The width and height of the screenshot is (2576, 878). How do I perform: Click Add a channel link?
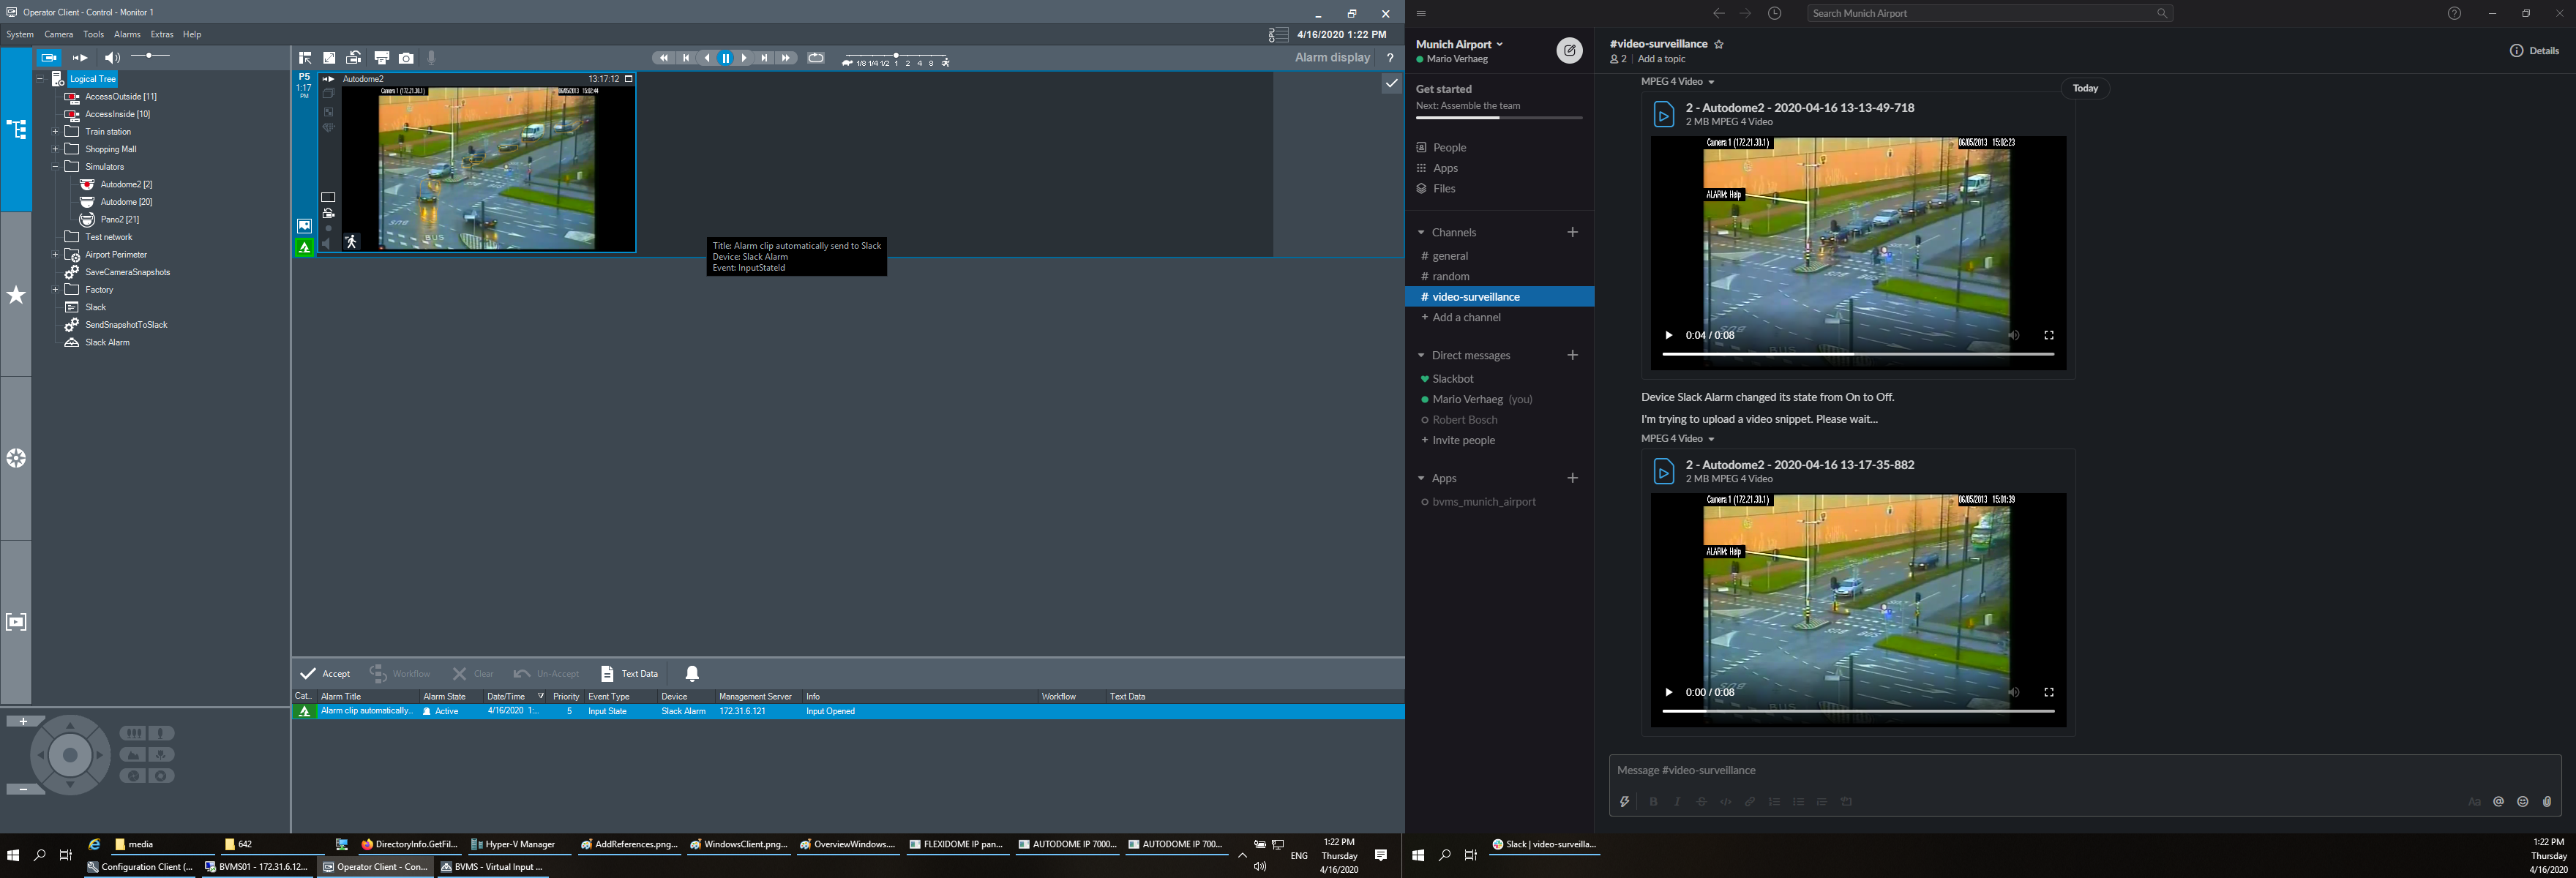click(x=1466, y=318)
